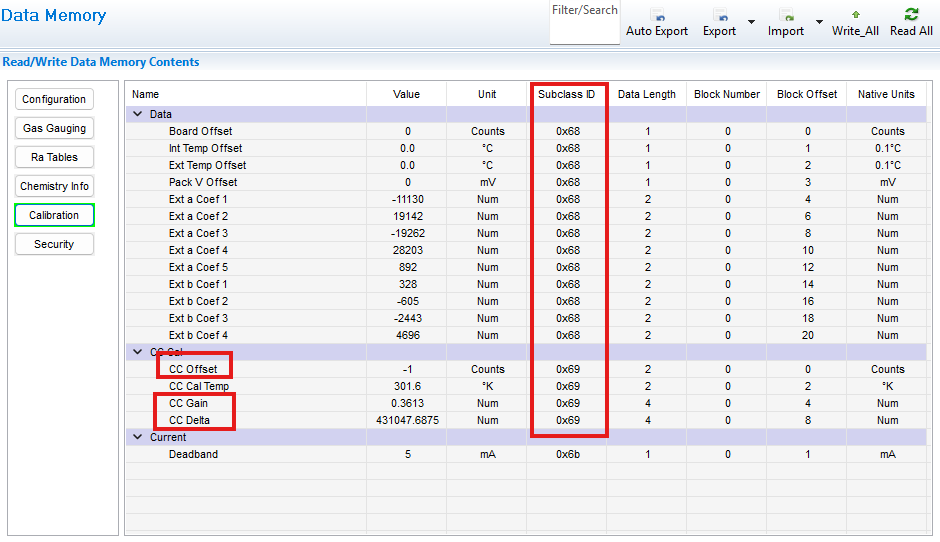
Task: Collapse the Data group chevron
Action: coord(137,113)
